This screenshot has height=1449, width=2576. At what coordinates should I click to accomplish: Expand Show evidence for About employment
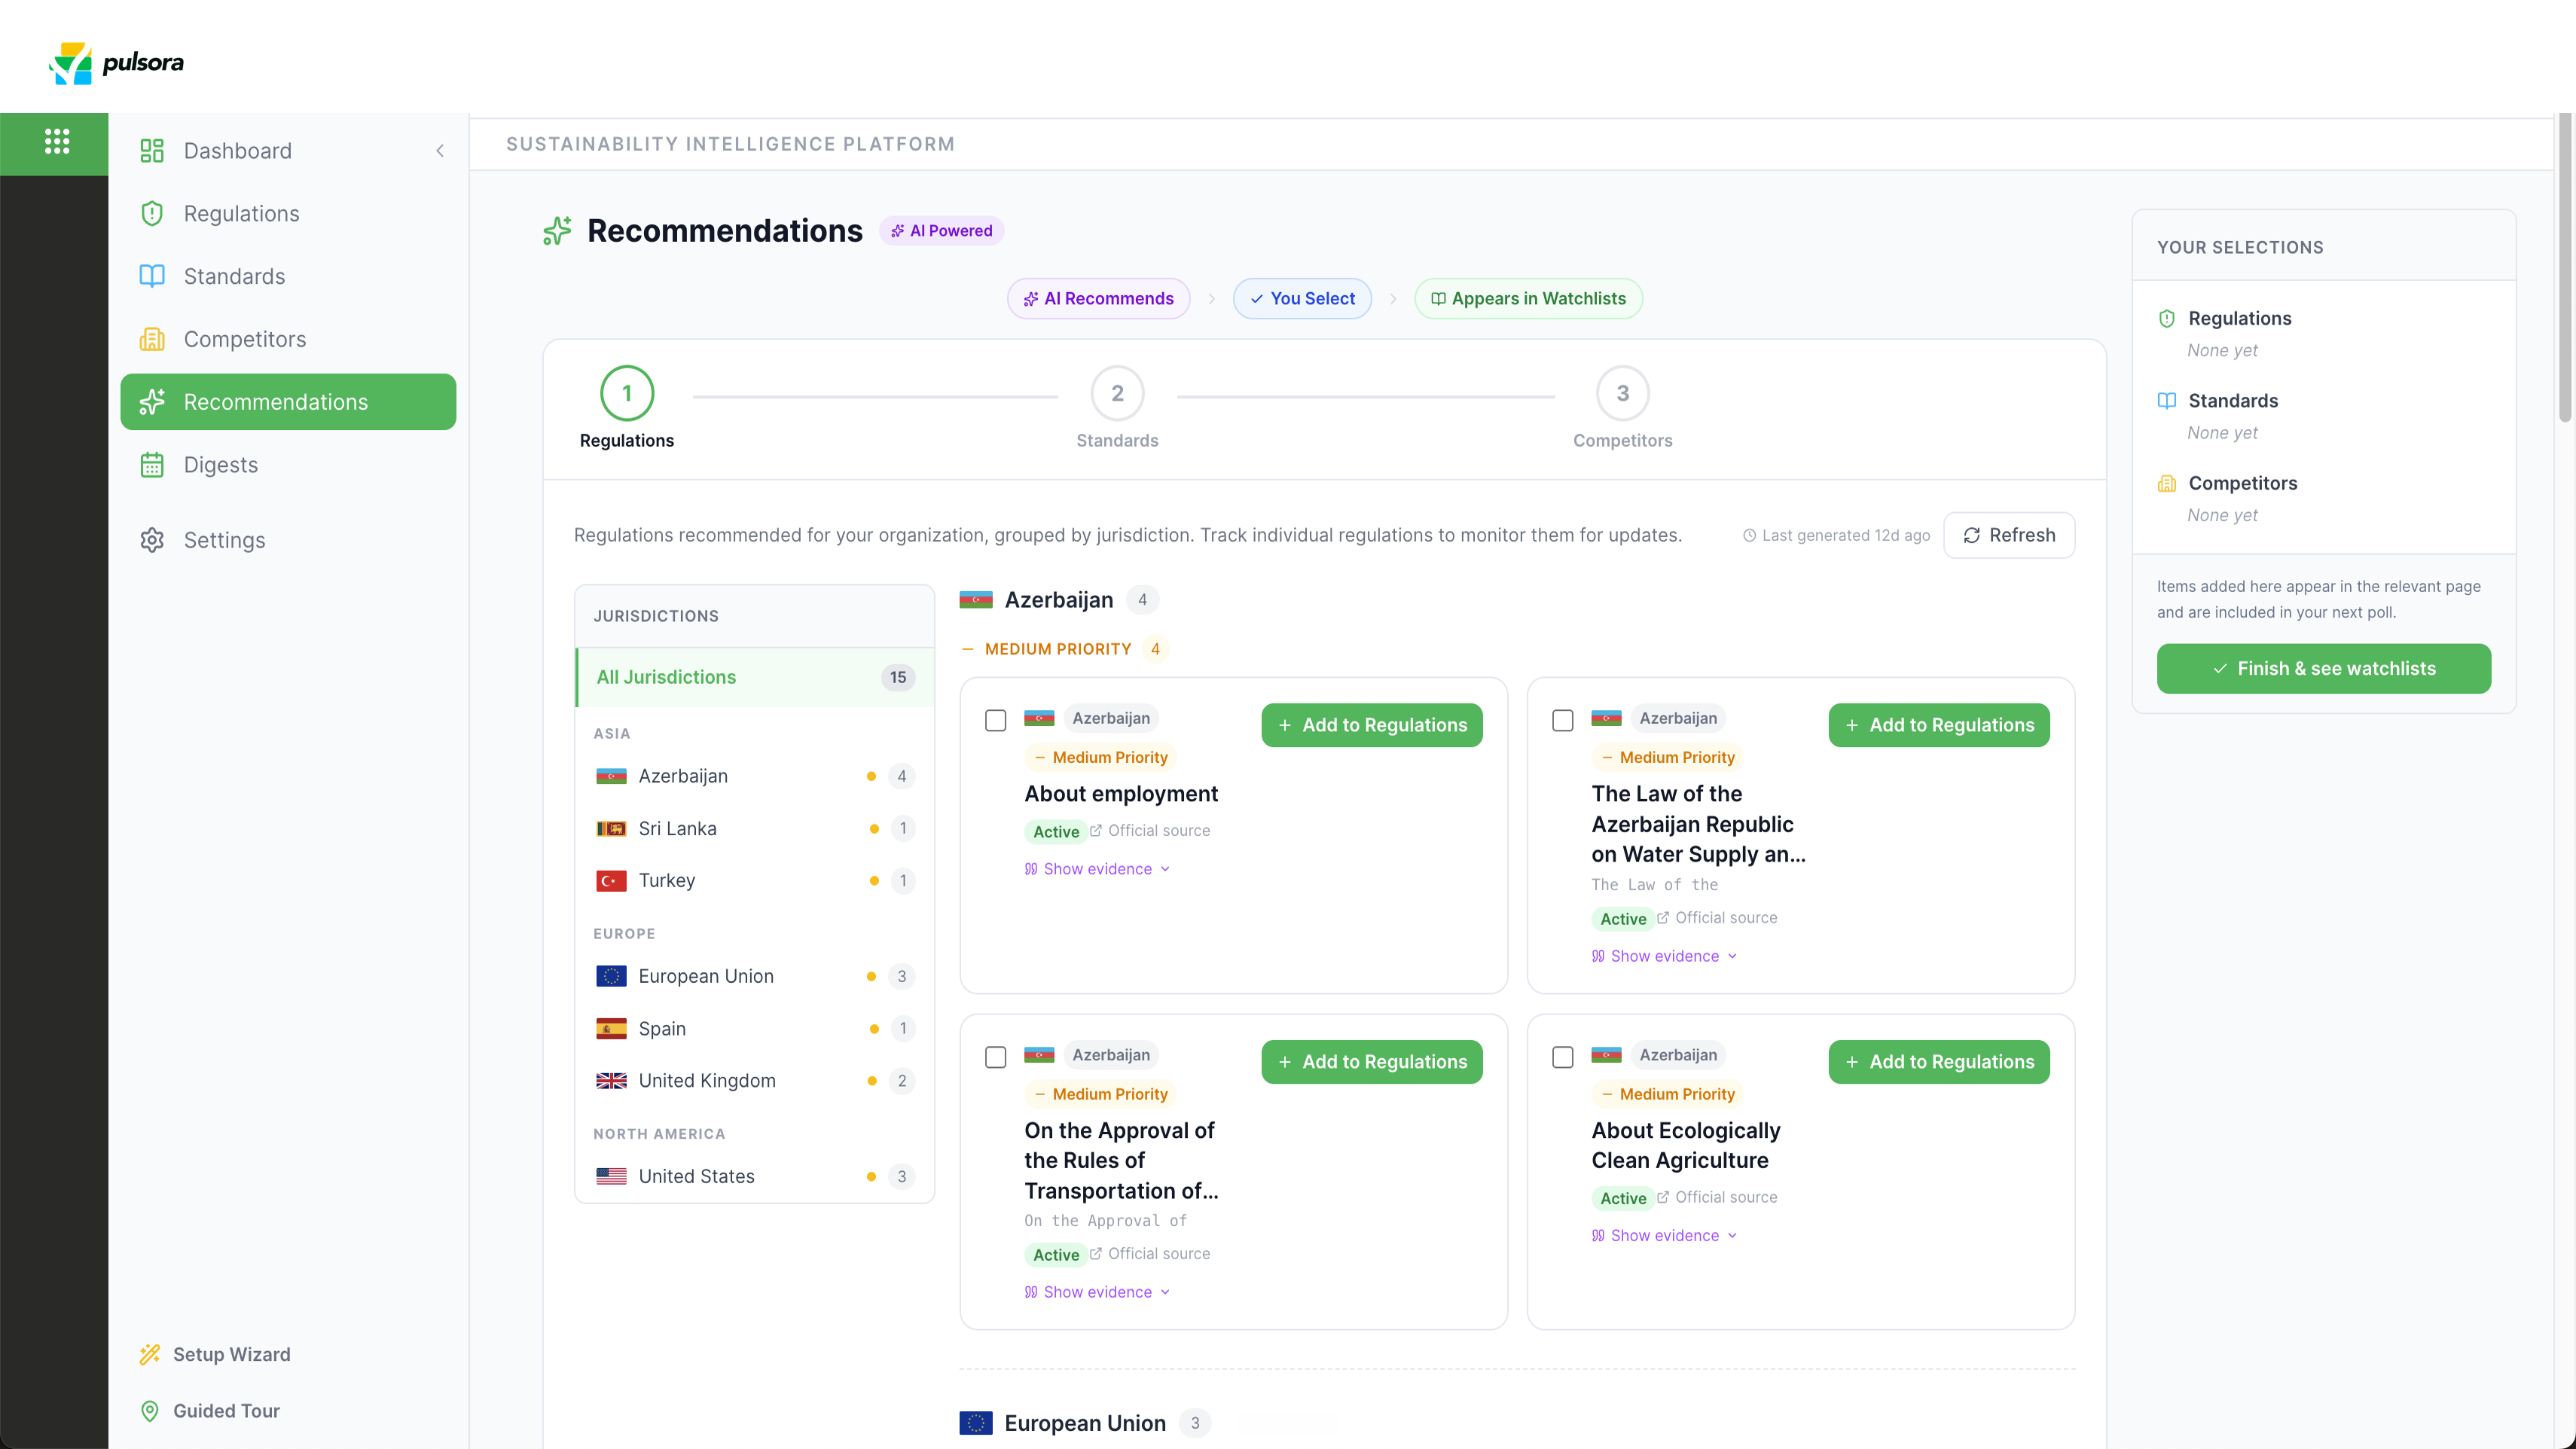pos(1097,869)
